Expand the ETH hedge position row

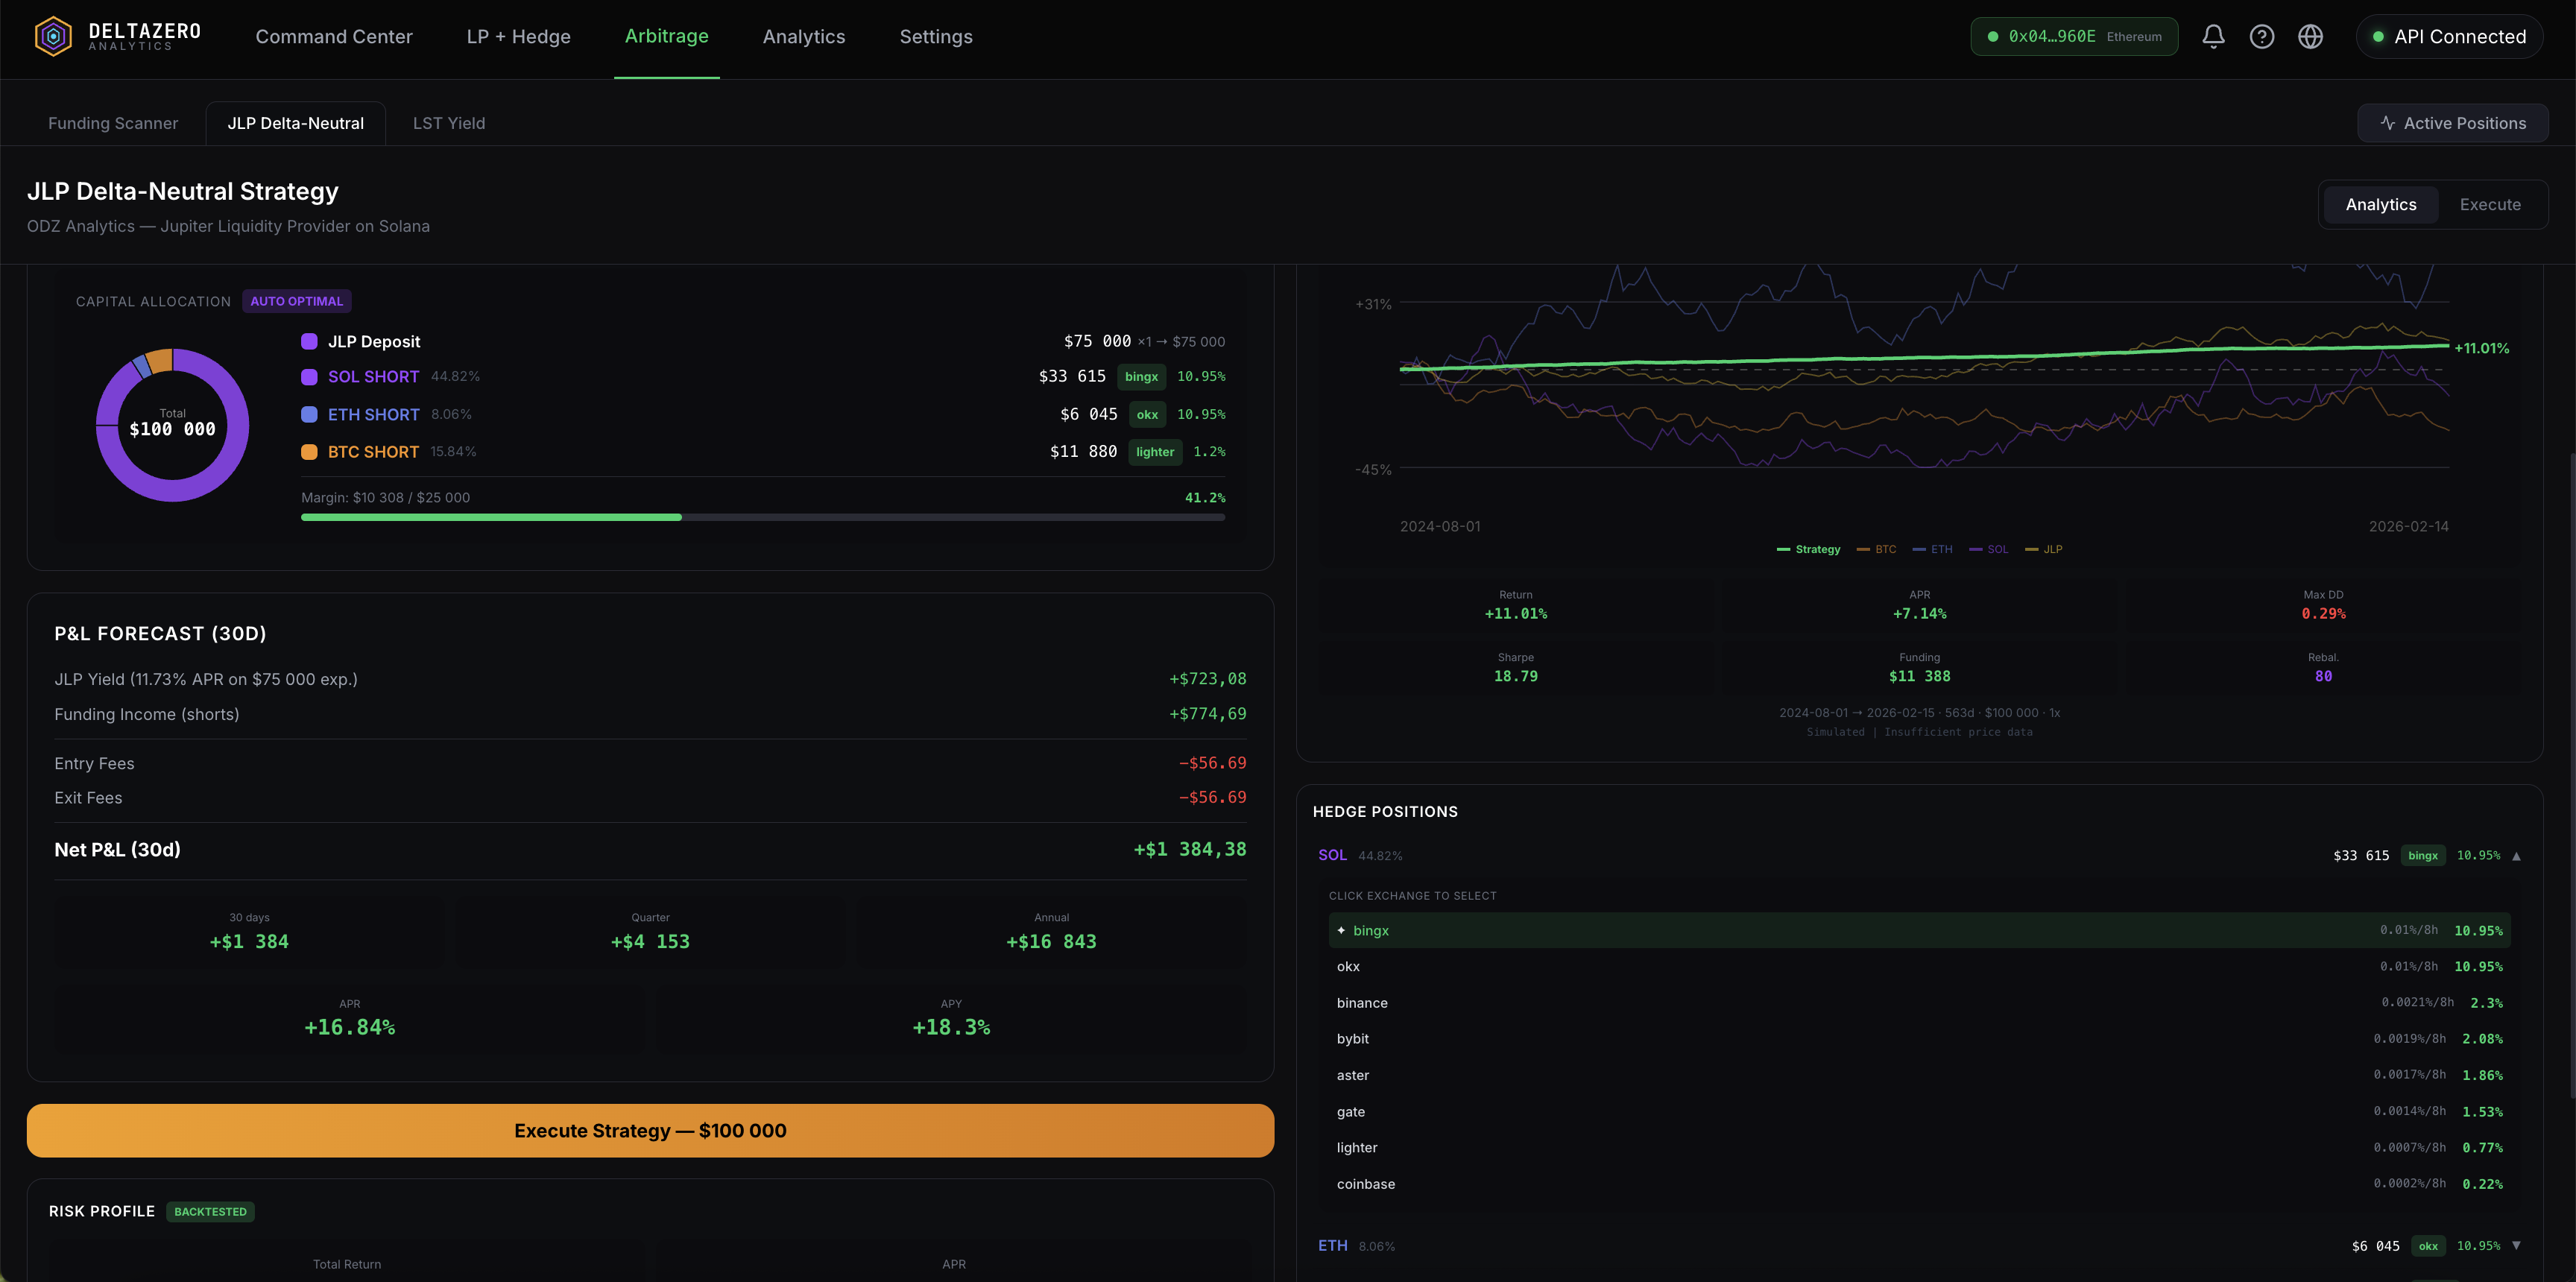(x=2516, y=1246)
